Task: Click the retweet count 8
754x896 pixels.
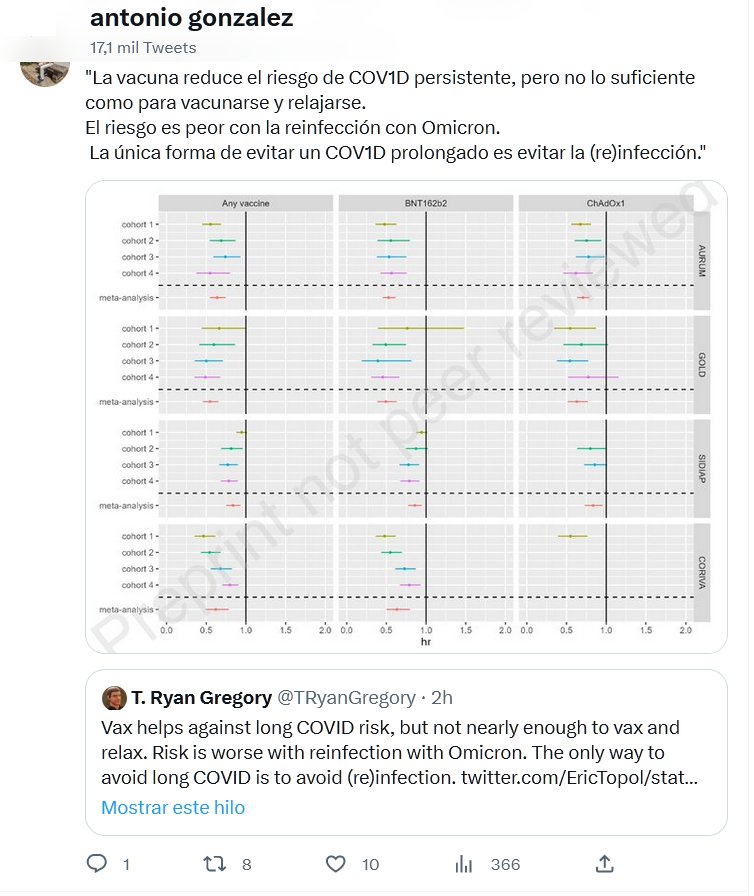Action: 246,864
